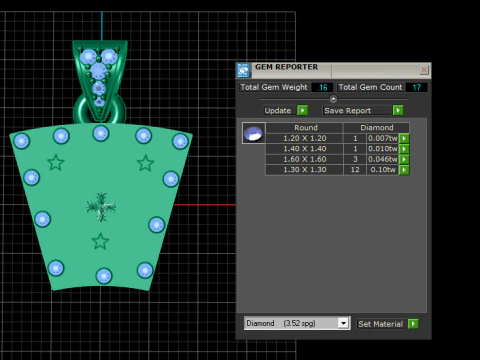
Task: Click the Set Material label button
Action: pos(380,324)
